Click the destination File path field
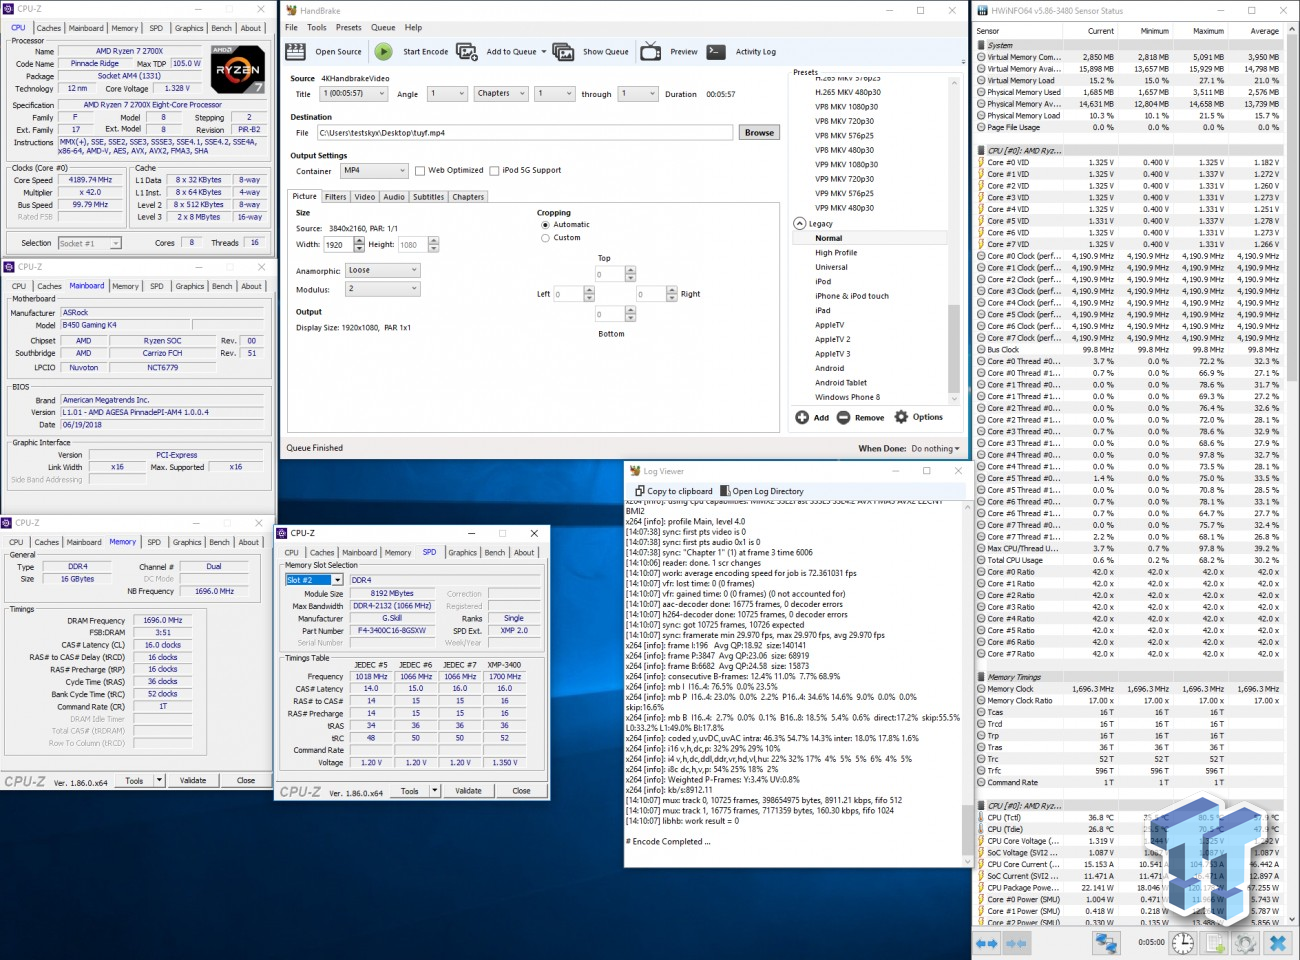The height and width of the screenshot is (960, 1300). [524, 132]
